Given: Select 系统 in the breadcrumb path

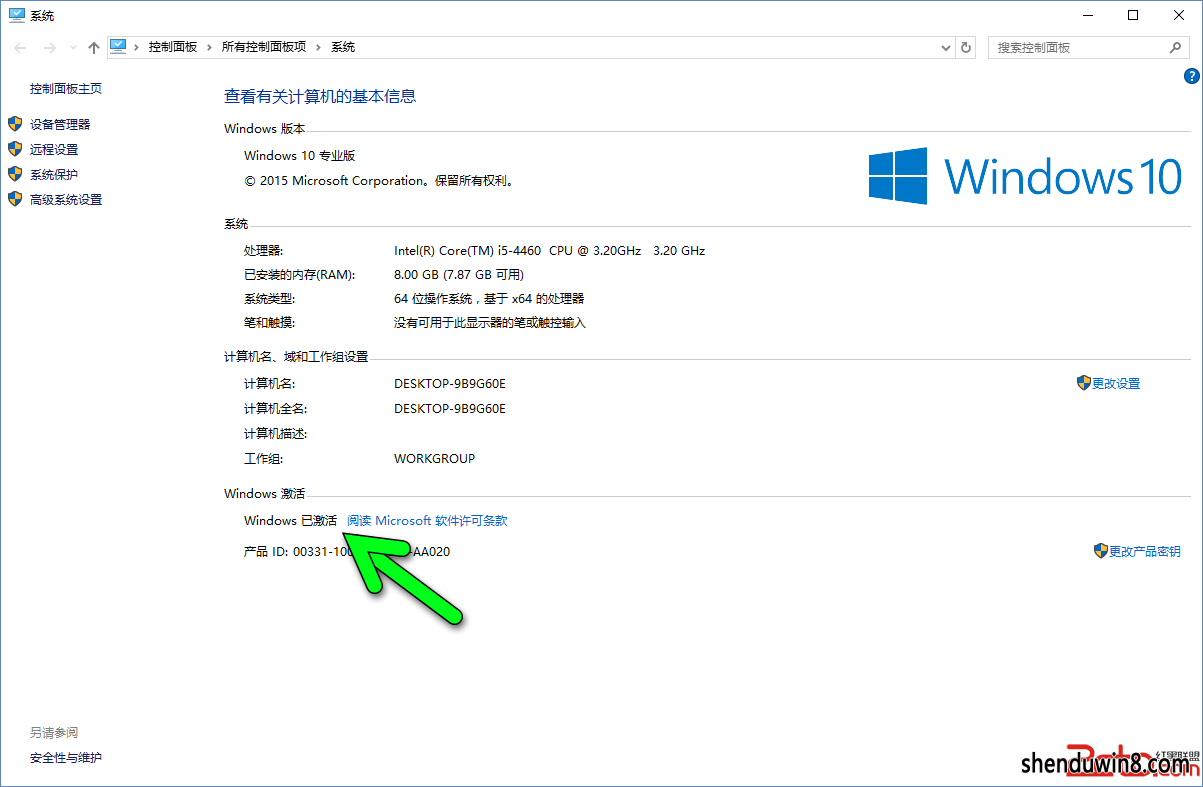Looking at the screenshot, I should [x=343, y=47].
